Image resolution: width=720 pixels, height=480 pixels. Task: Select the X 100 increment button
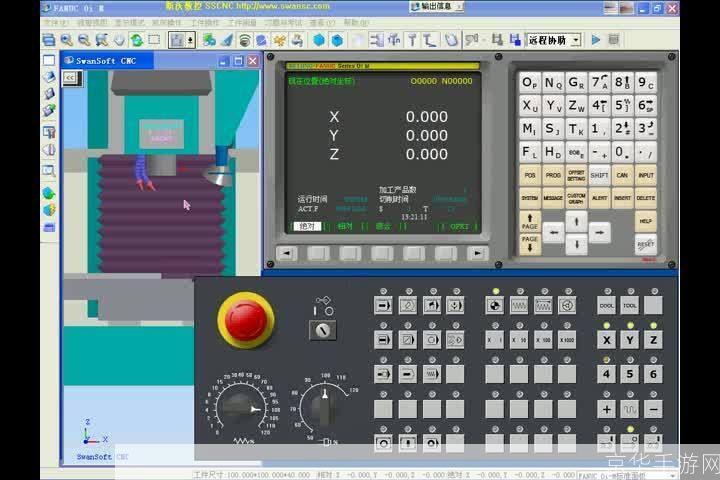coord(543,340)
